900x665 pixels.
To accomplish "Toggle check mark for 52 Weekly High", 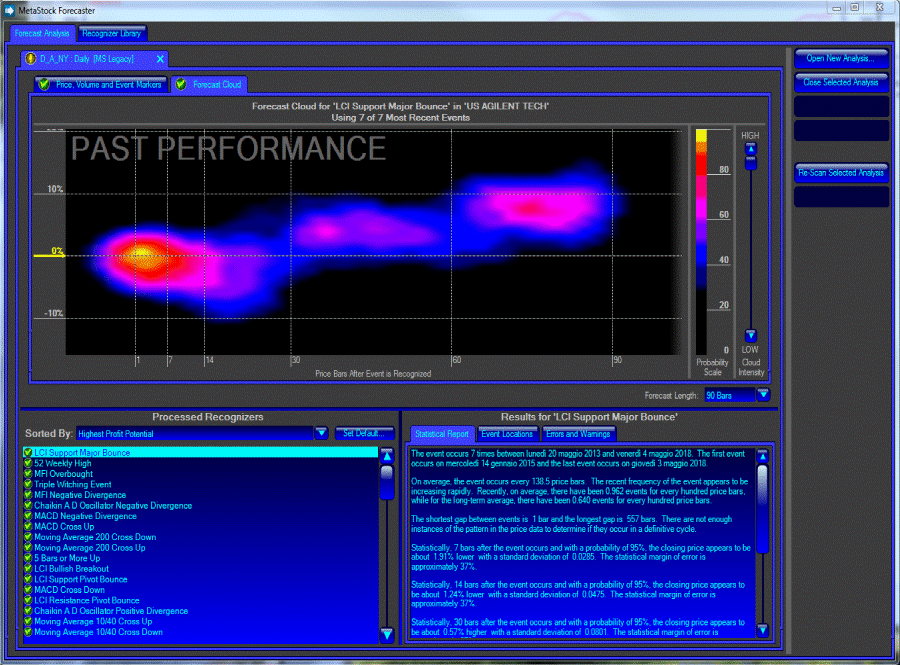I will 28,463.
